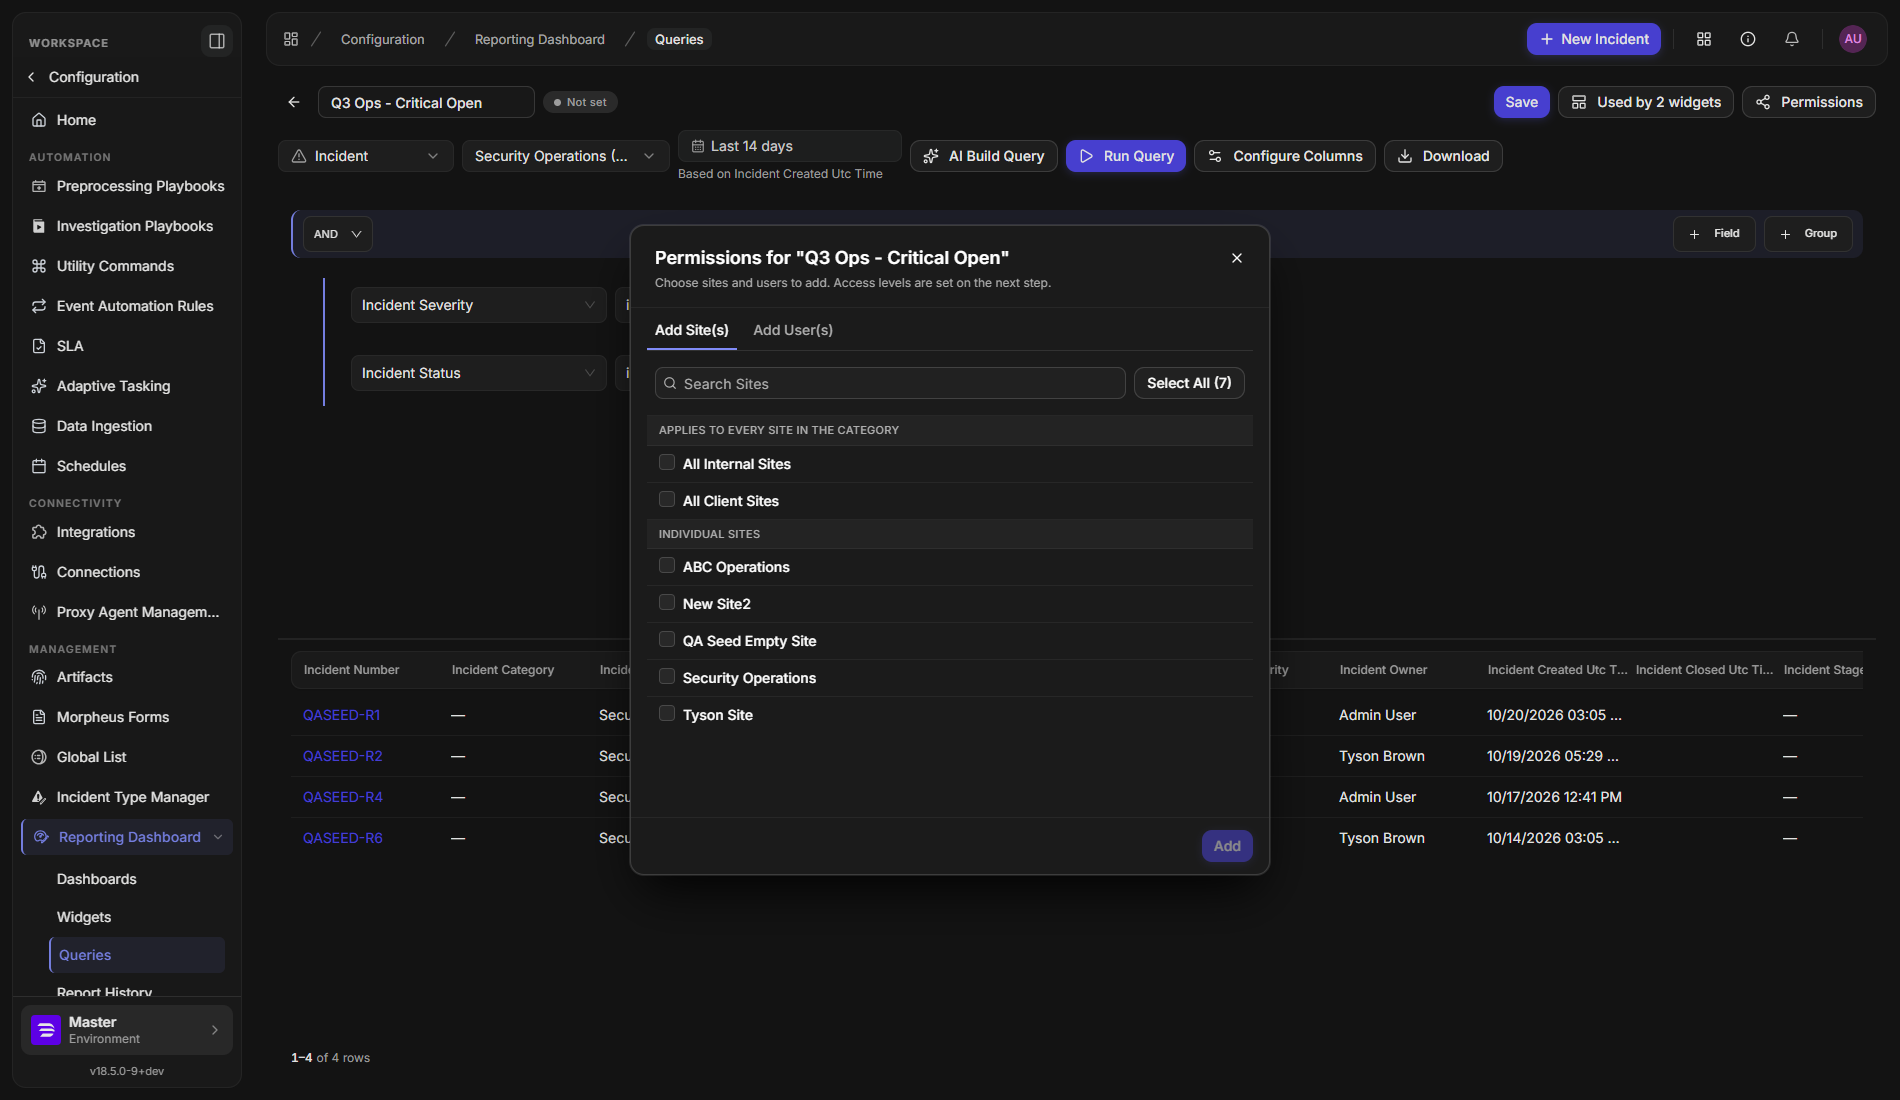Click the New Incident button
This screenshot has height=1100, width=1900.
pyautogui.click(x=1594, y=39)
